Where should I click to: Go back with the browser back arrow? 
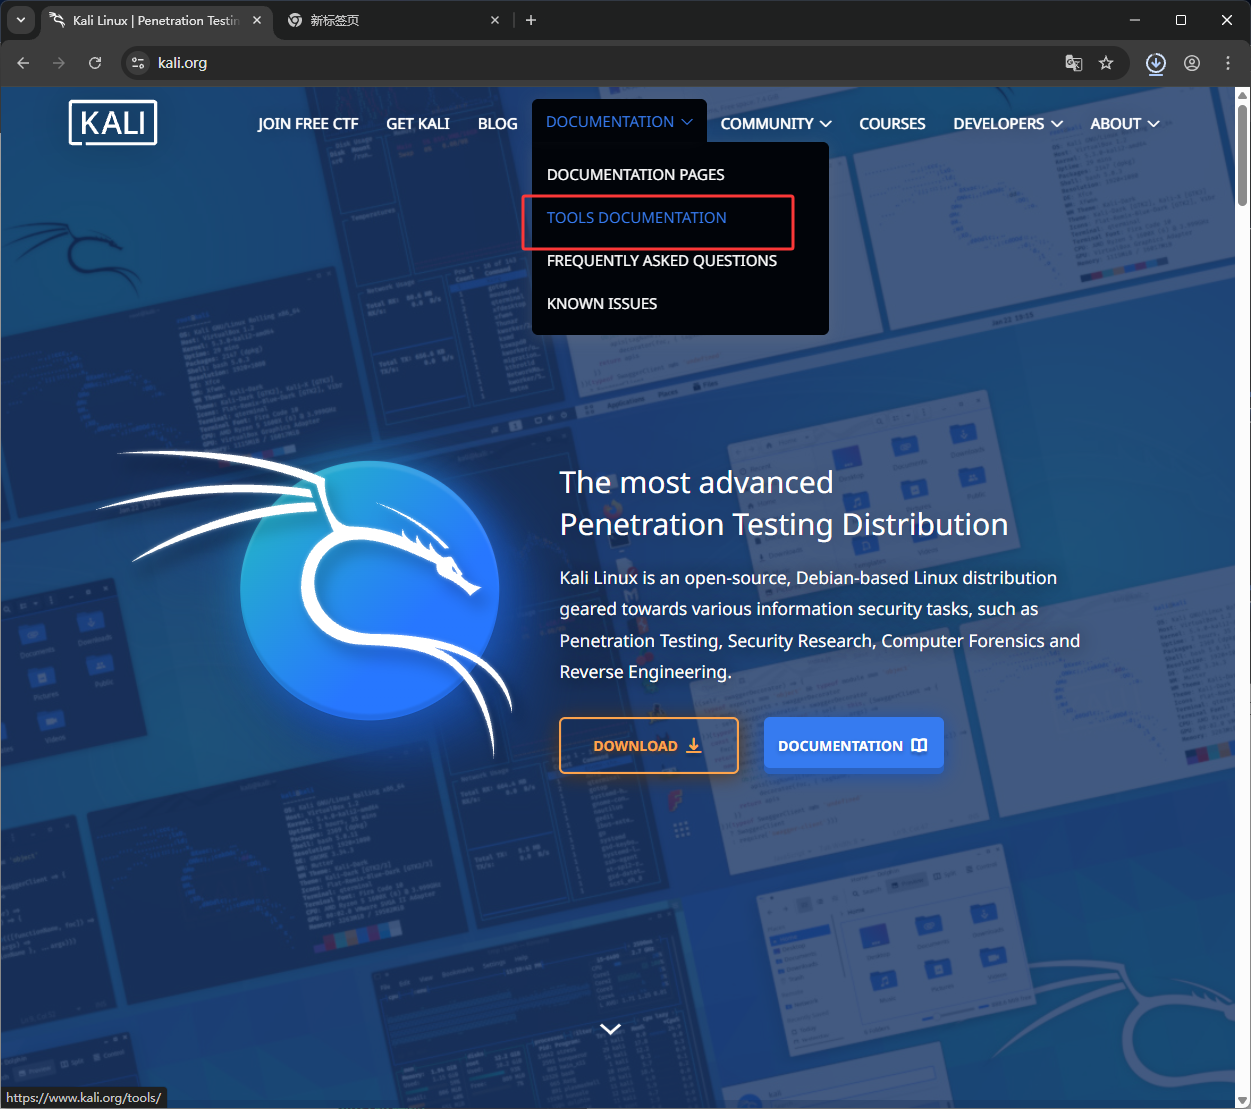(x=23, y=63)
